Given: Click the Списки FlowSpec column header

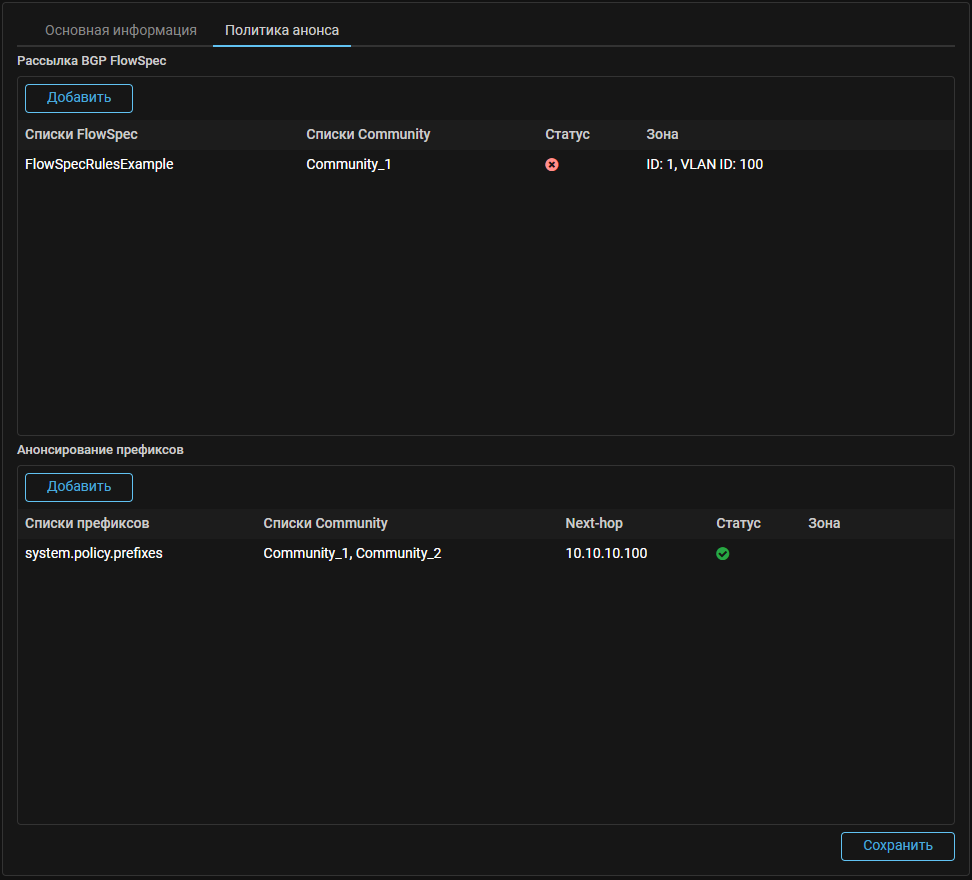Looking at the screenshot, I should (81, 134).
